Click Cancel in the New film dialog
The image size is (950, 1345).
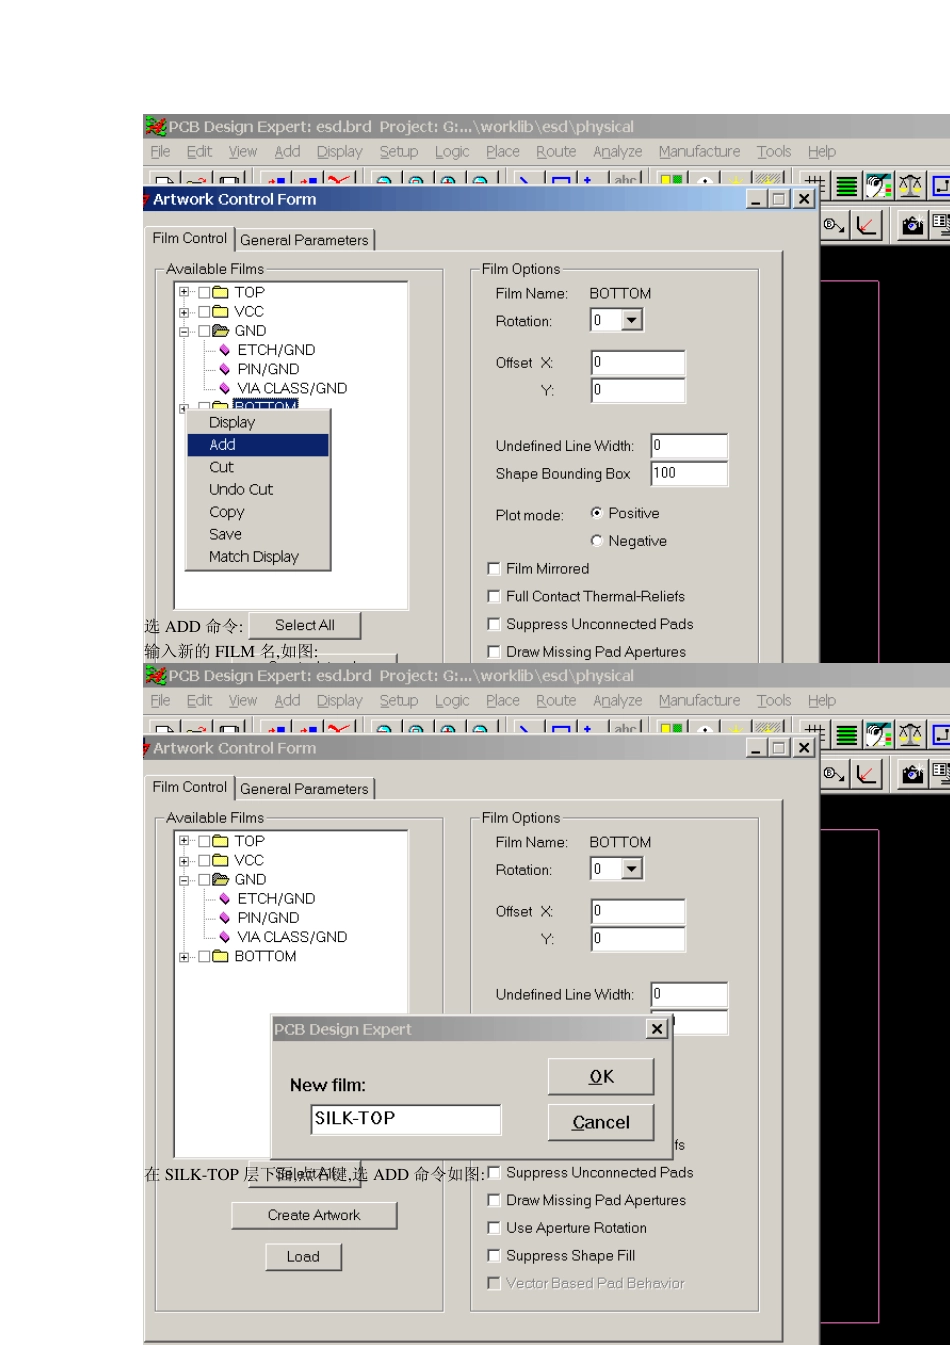coord(601,1122)
